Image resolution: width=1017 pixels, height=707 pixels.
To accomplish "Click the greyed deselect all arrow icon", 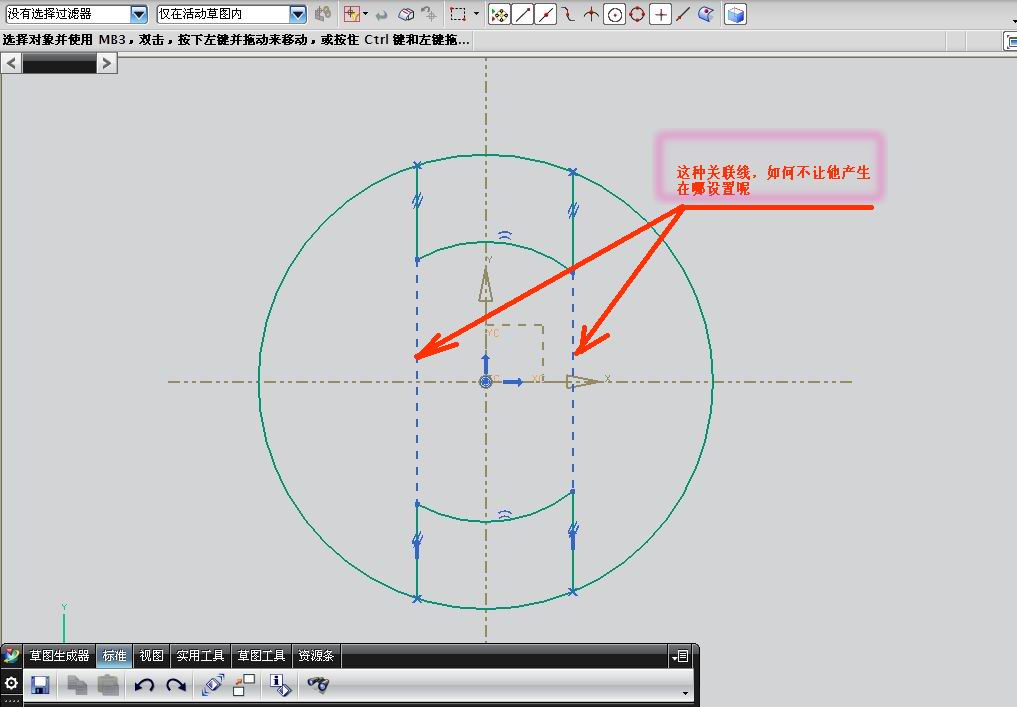I will [381, 14].
